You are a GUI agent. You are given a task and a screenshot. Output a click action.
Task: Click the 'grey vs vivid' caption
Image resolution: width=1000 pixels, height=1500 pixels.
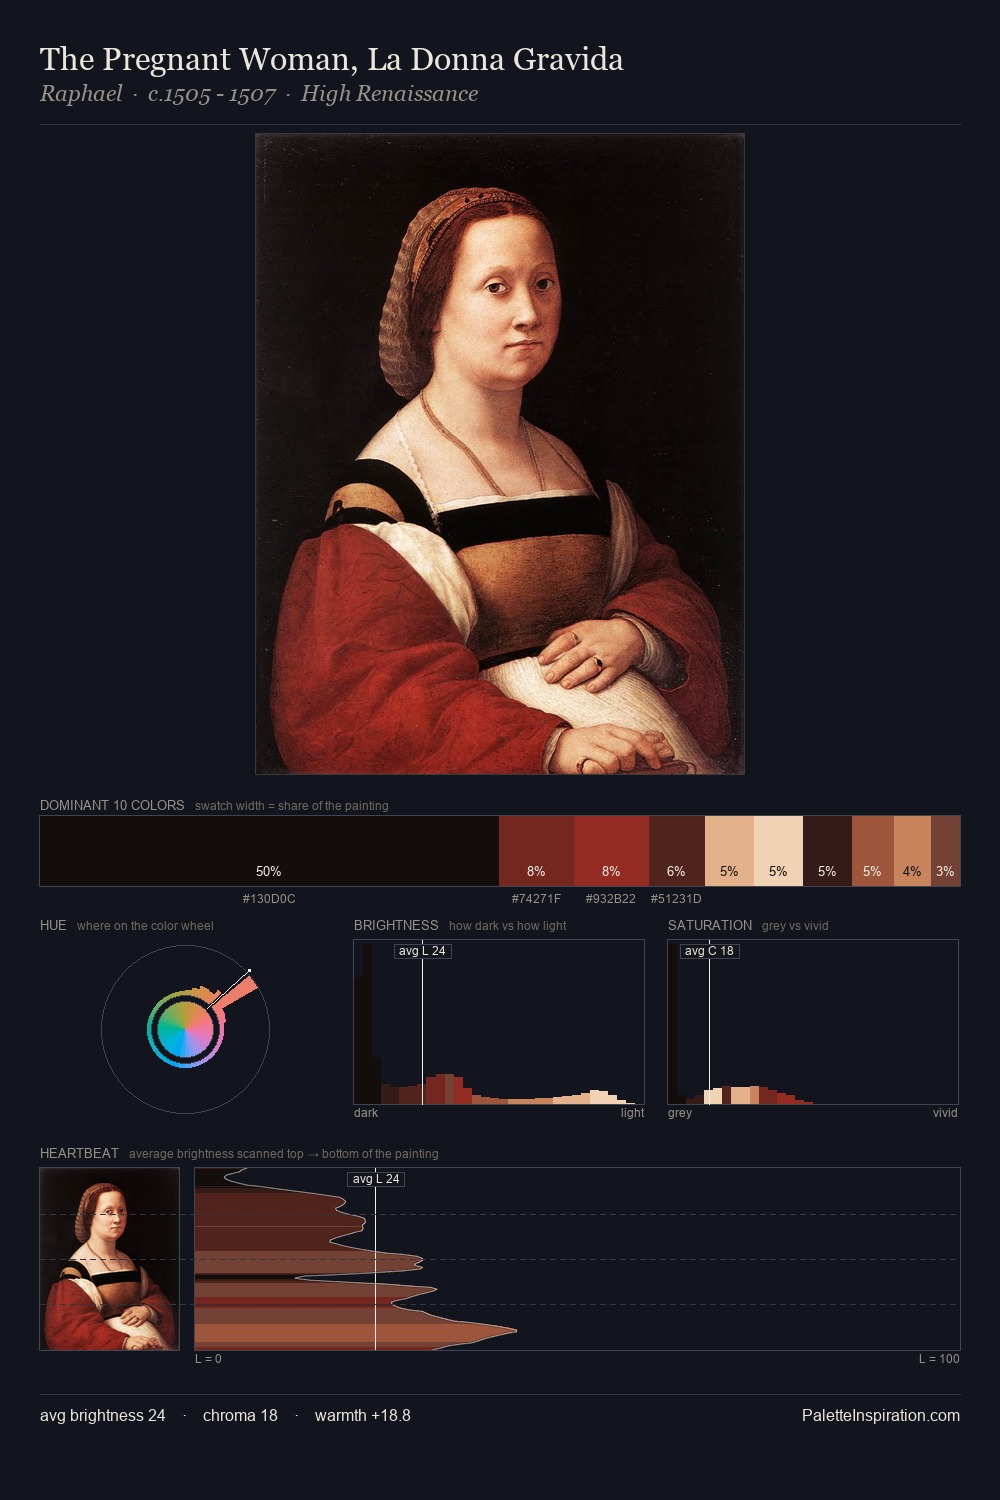coord(795,926)
